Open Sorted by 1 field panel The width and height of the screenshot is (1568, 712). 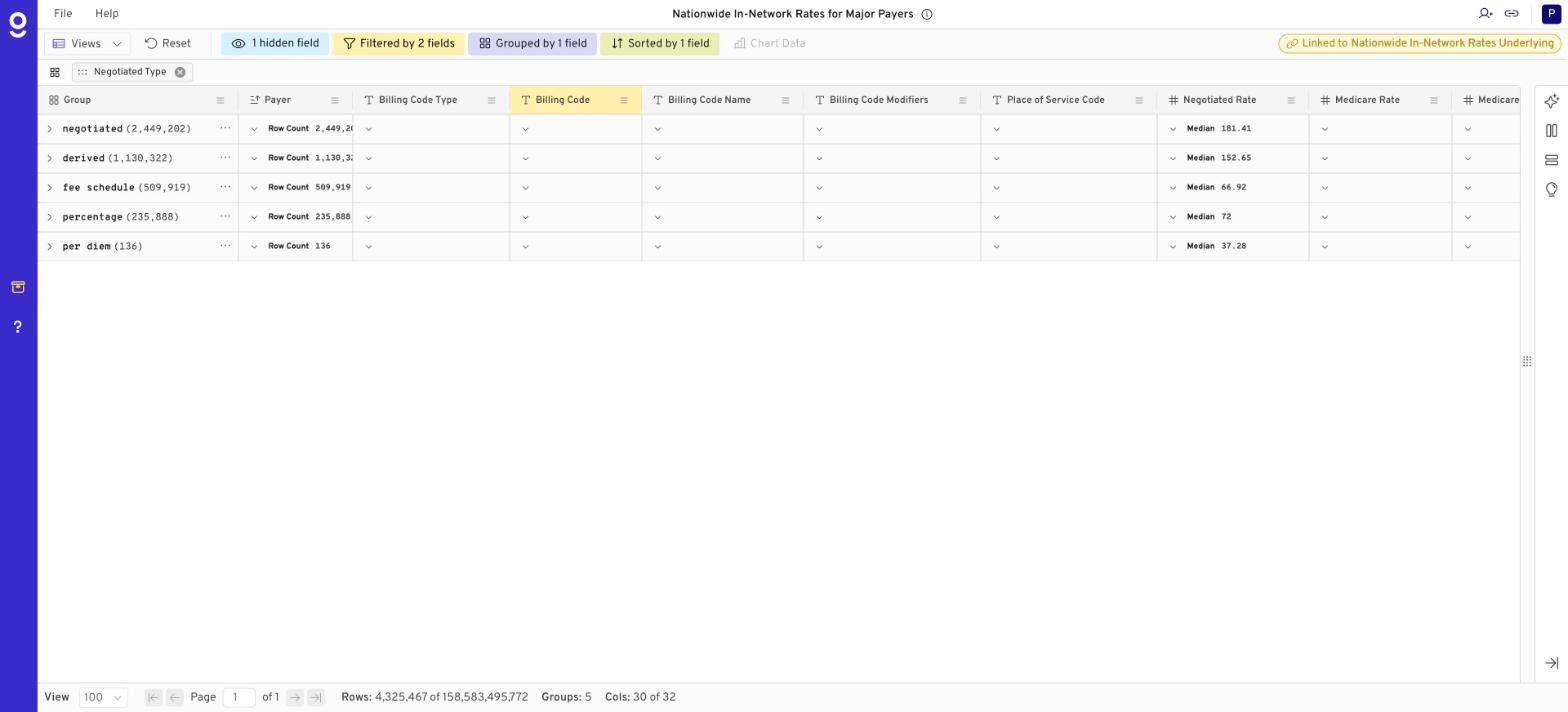[660, 44]
